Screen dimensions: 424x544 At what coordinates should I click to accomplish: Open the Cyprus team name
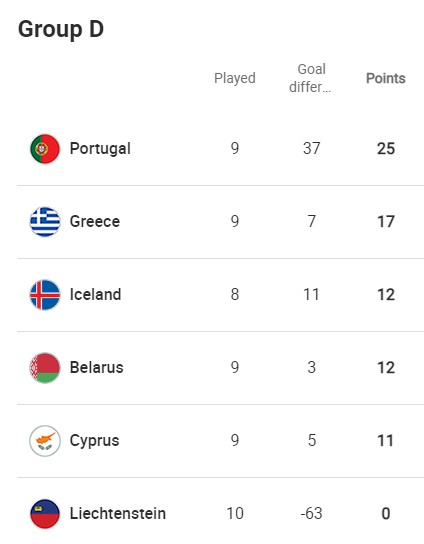point(94,441)
